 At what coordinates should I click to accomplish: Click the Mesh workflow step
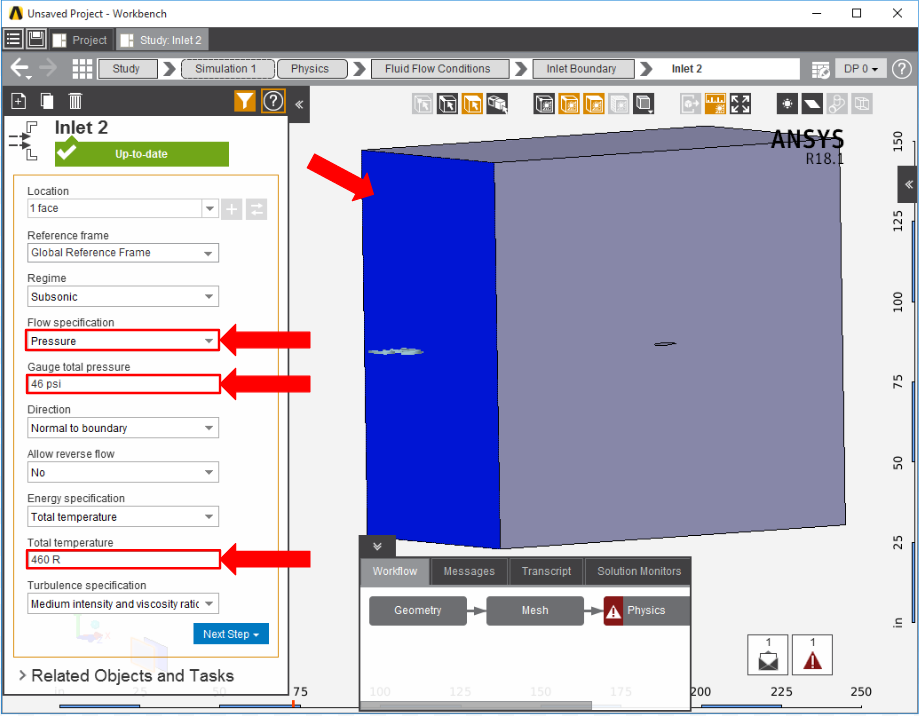click(x=535, y=611)
